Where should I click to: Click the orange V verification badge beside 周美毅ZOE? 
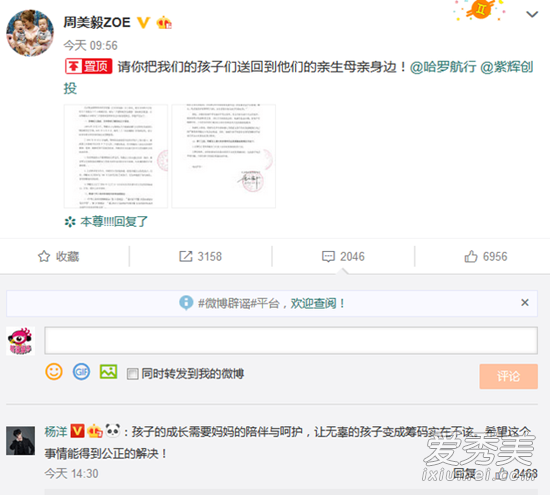(x=143, y=22)
